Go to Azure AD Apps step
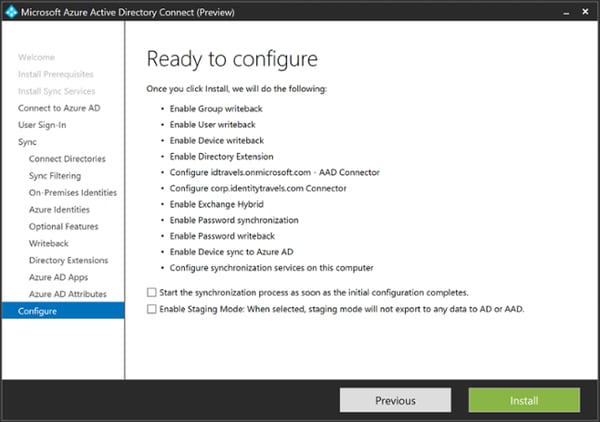The width and height of the screenshot is (600, 422). 58,277
